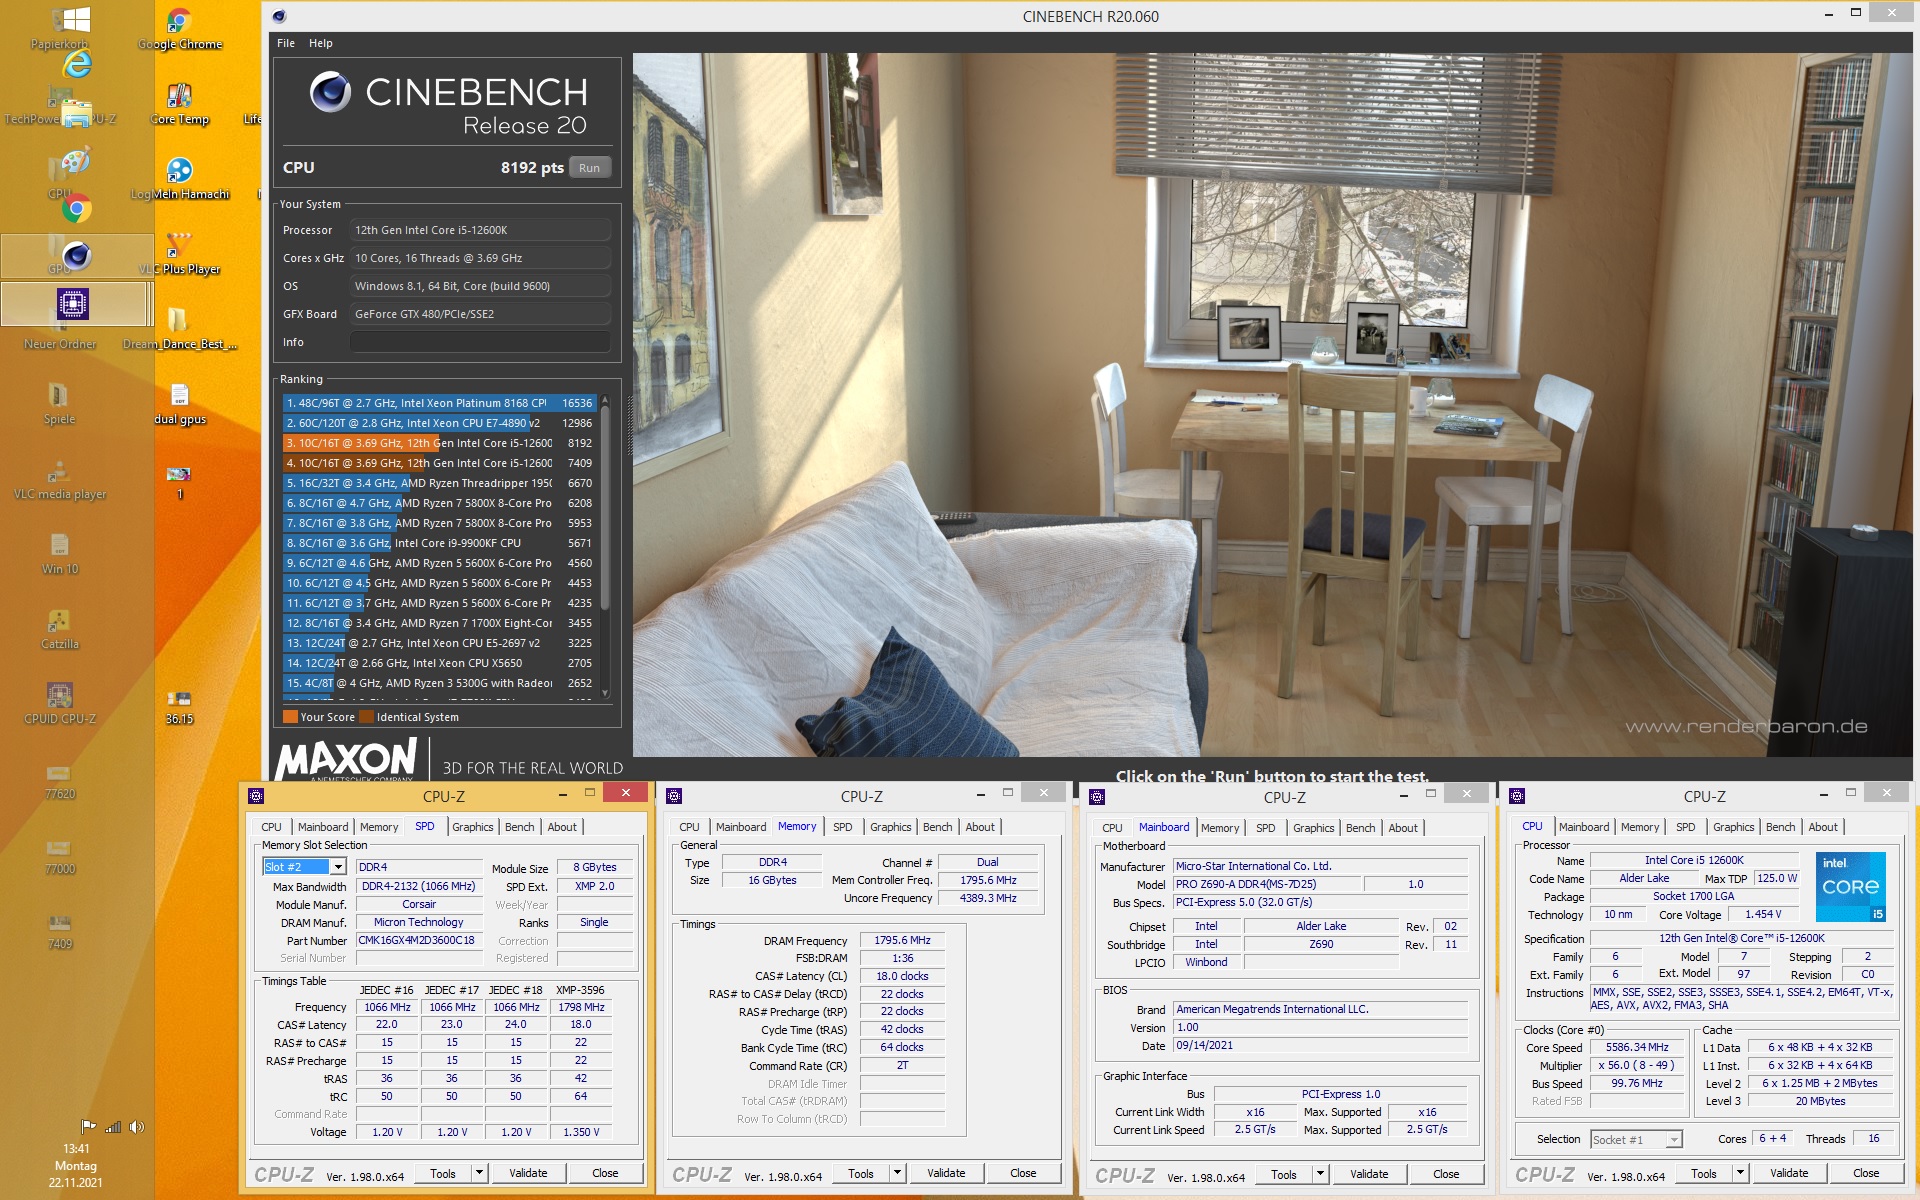This screenshot has height=1200, width=1920.
Task: Click Tools button in the Mainboard CPU-Z window
Action: coord(1284,1174)
